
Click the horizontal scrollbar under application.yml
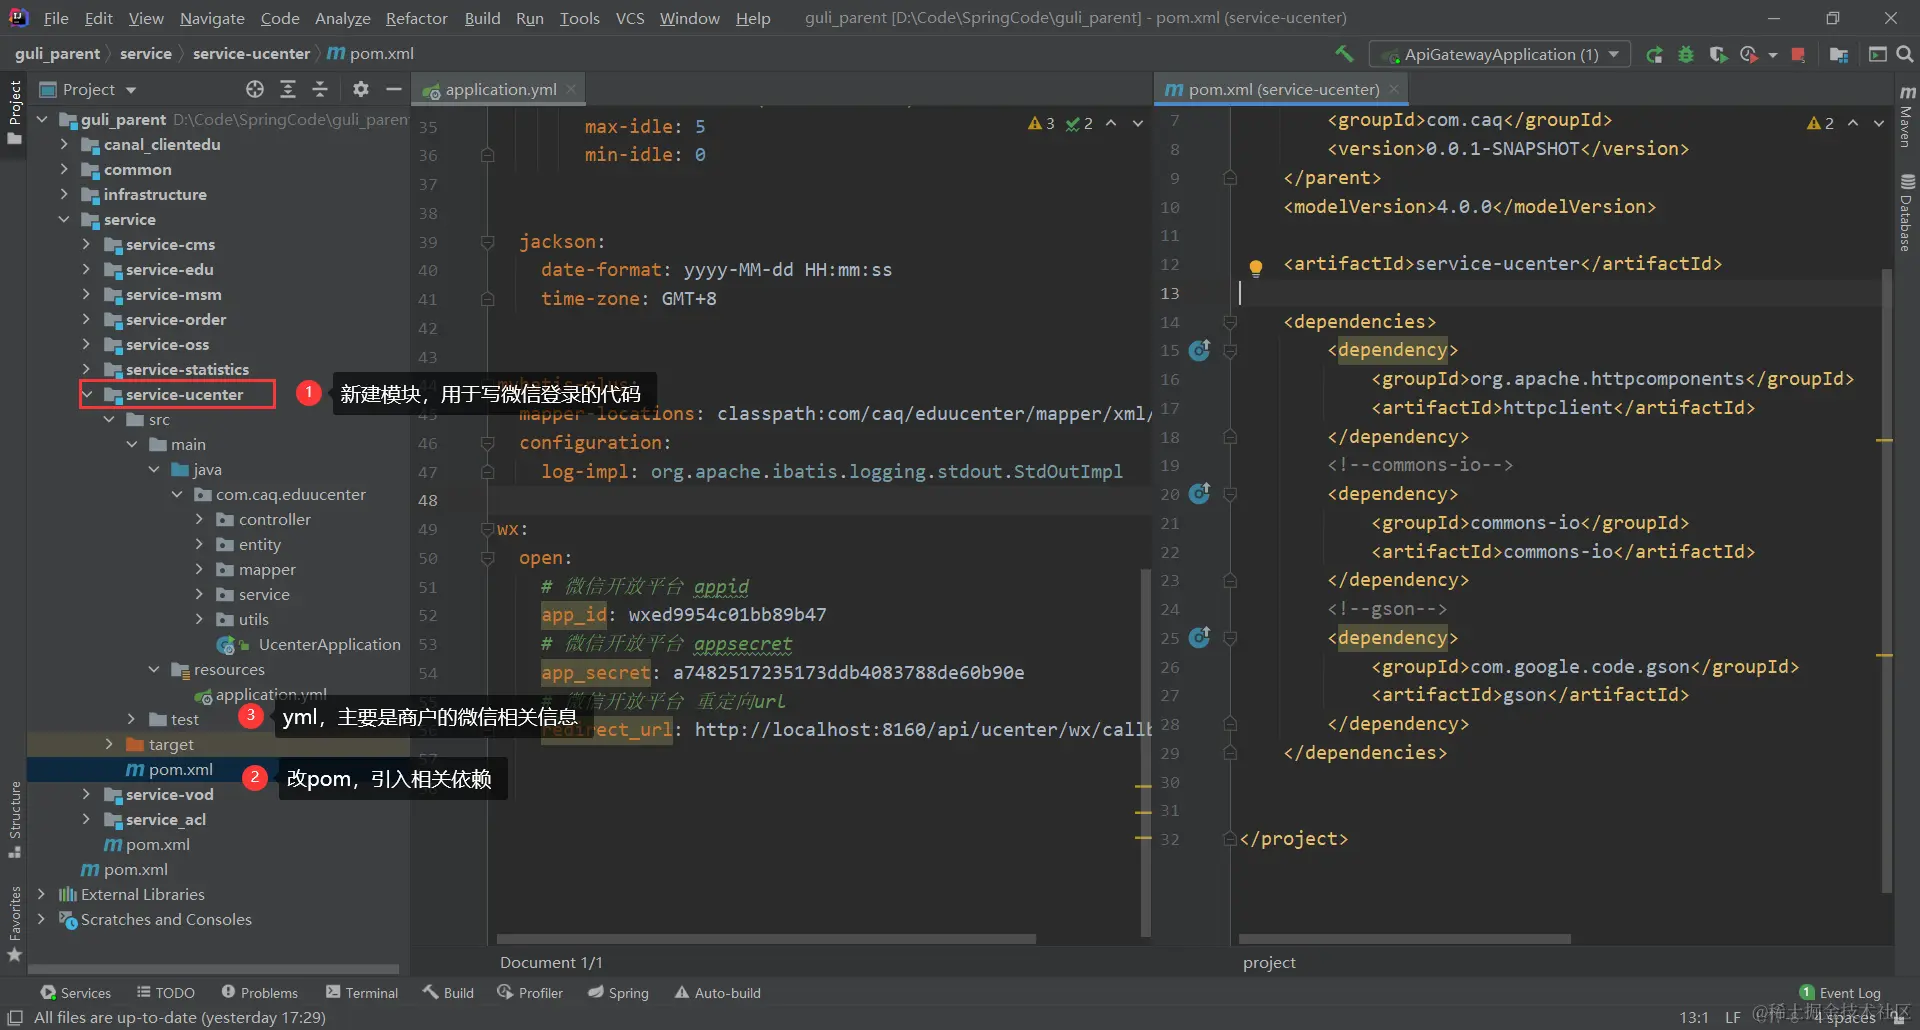765,939
